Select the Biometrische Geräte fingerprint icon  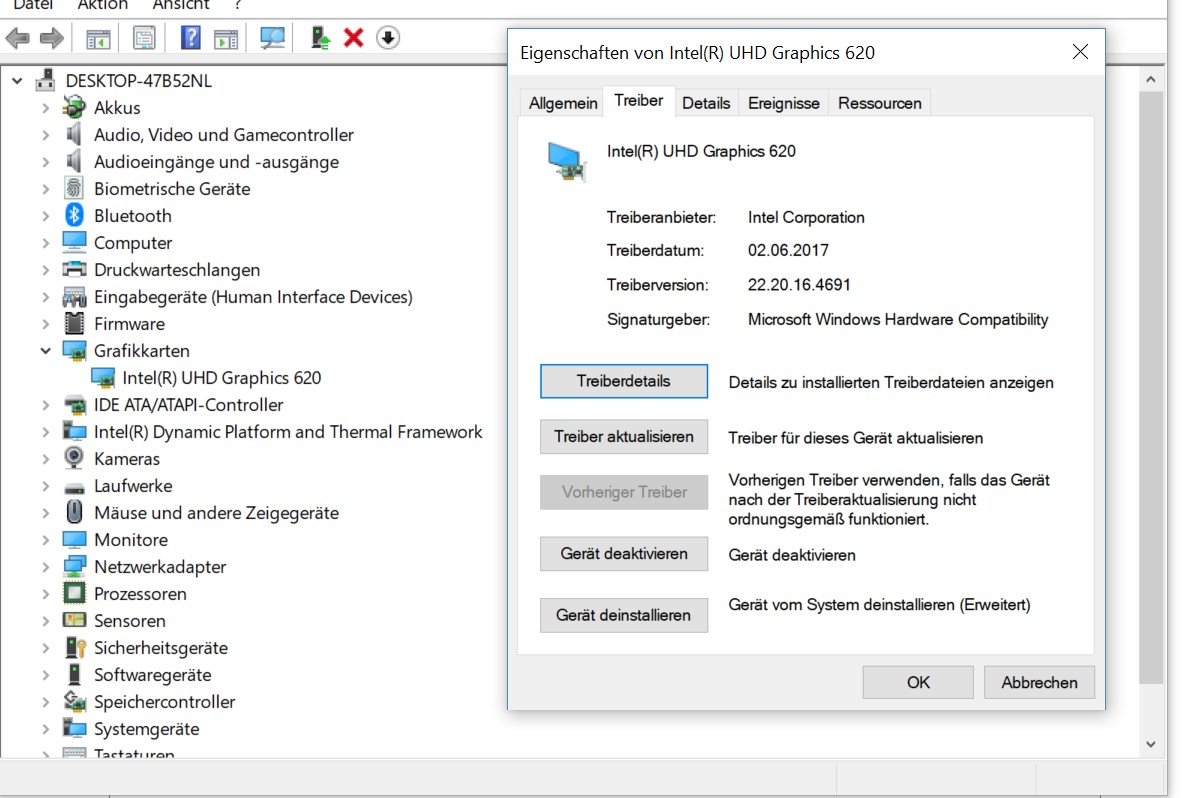[74, 188]
